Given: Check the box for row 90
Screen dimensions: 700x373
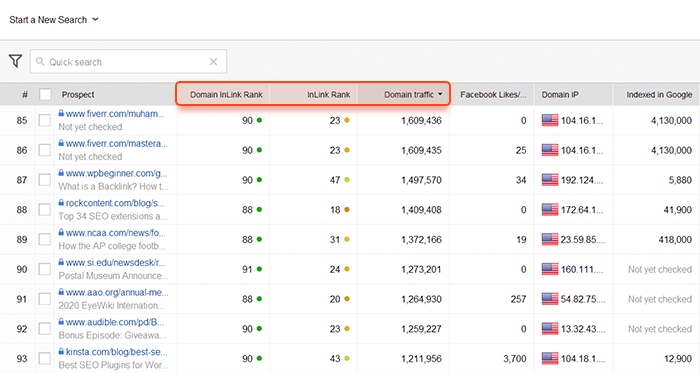Looking at the screenshot, I should pyautogui.click(x=45, y=269).
